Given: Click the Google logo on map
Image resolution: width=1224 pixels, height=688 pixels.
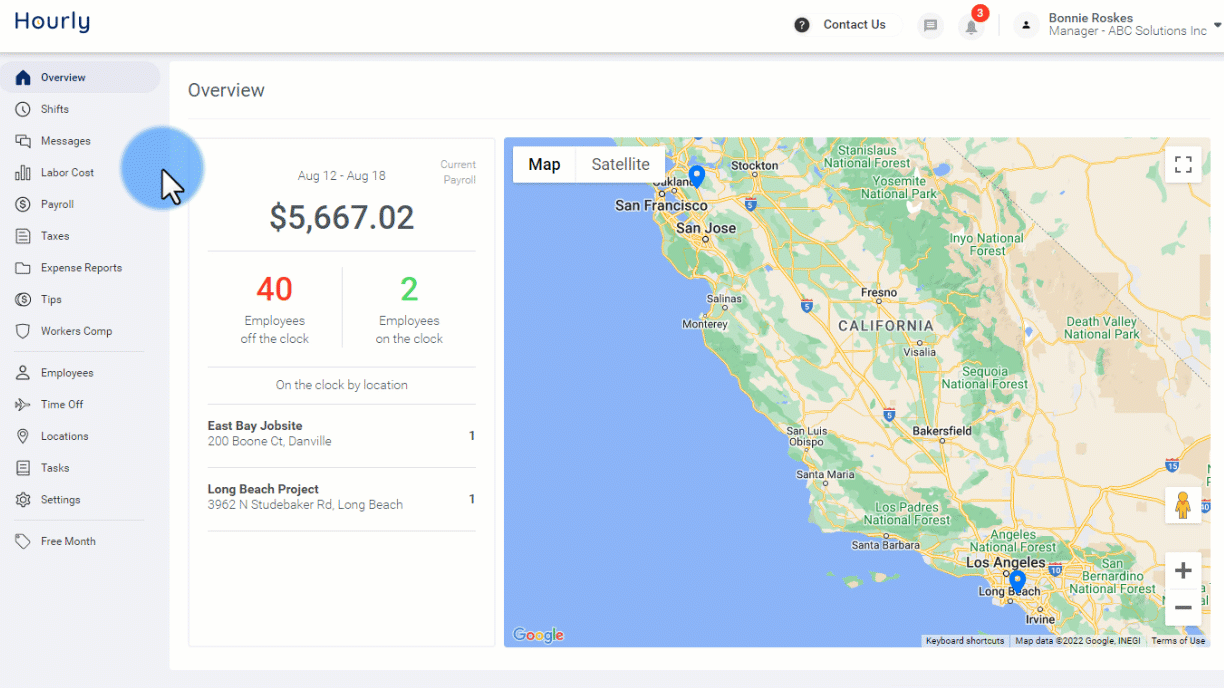Looking at the screenshot, I should pyautogui.click(x=538, y=635).
